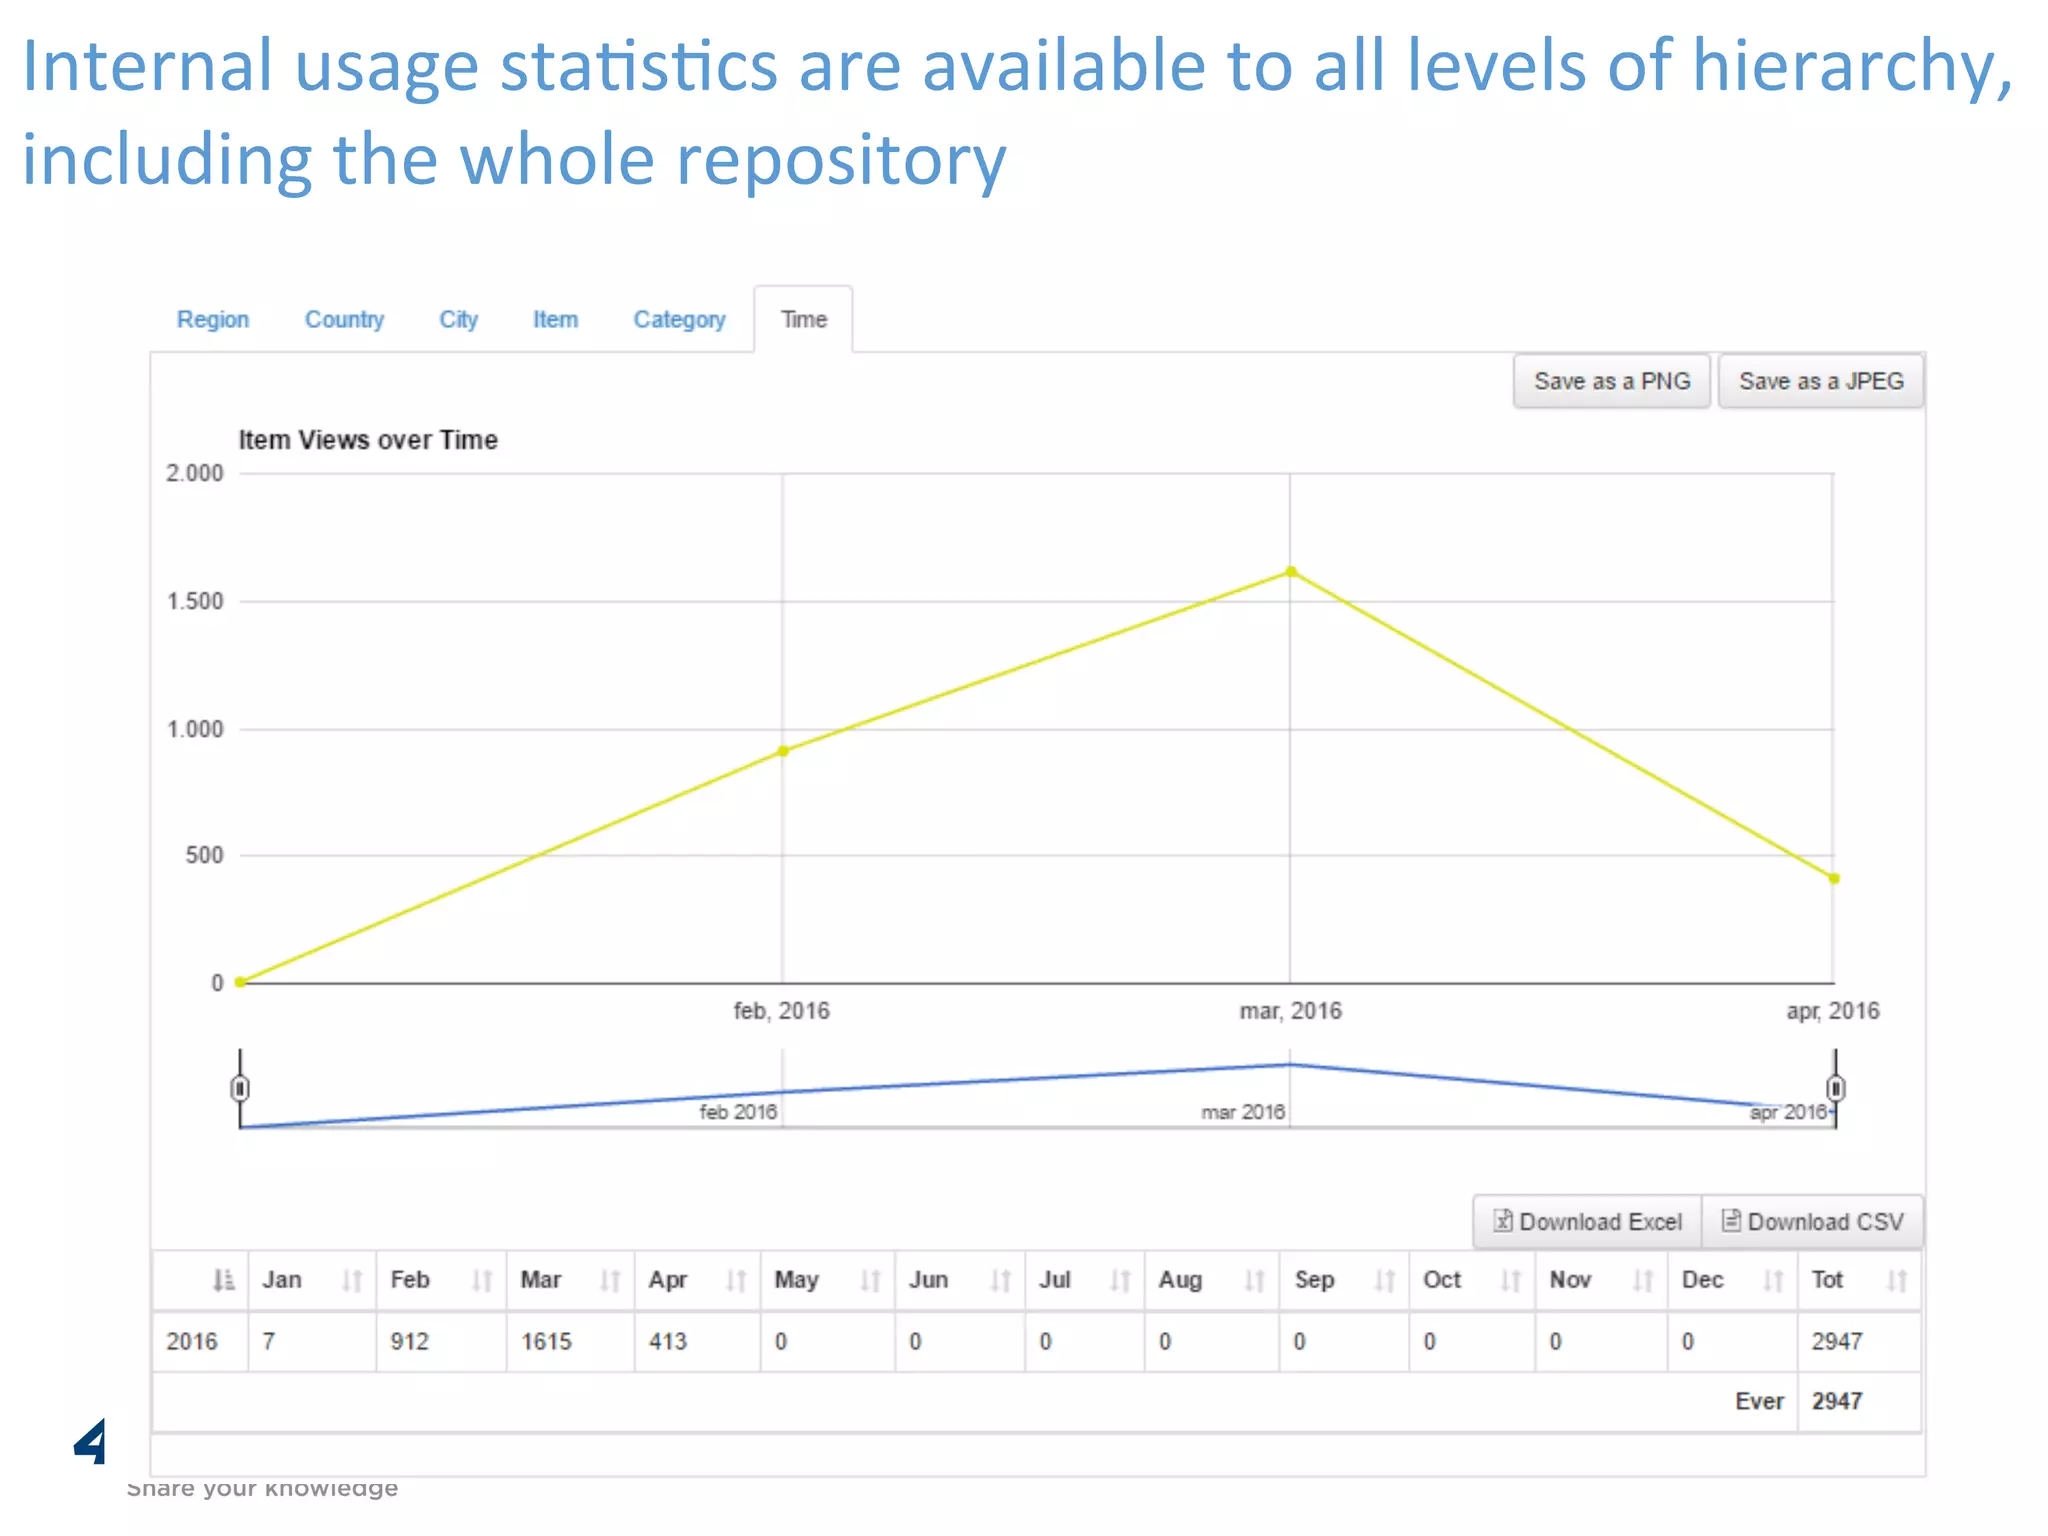Sort by the Apr column arrows
The image size is (2048, 1536).
click(736, 1281)
